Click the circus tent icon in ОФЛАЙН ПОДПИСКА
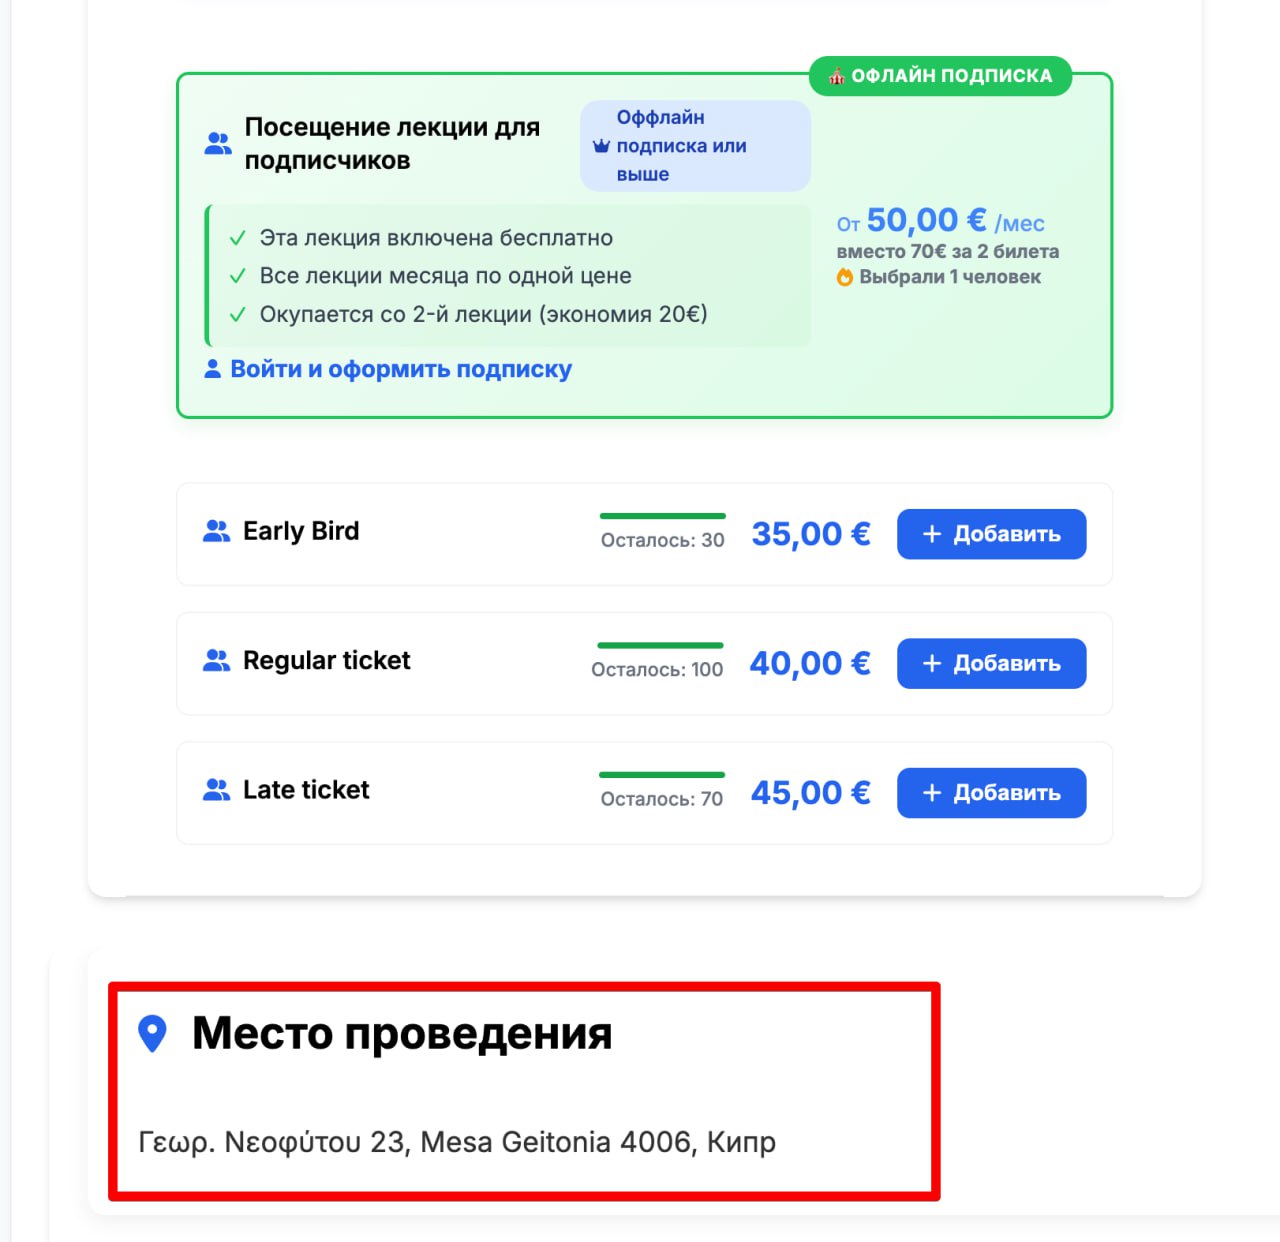The height and width of the screenshot is (1242, 1280). click(838, 76)
